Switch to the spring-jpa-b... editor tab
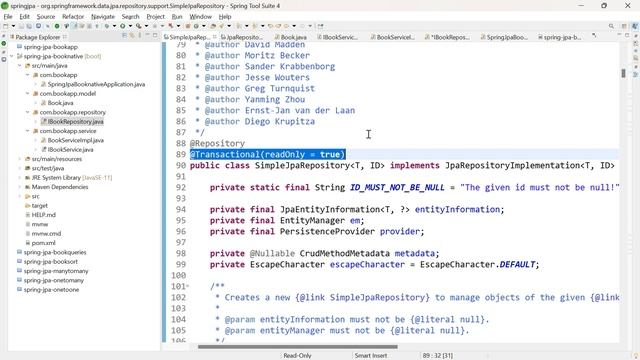640x360 pixels. 559,37
